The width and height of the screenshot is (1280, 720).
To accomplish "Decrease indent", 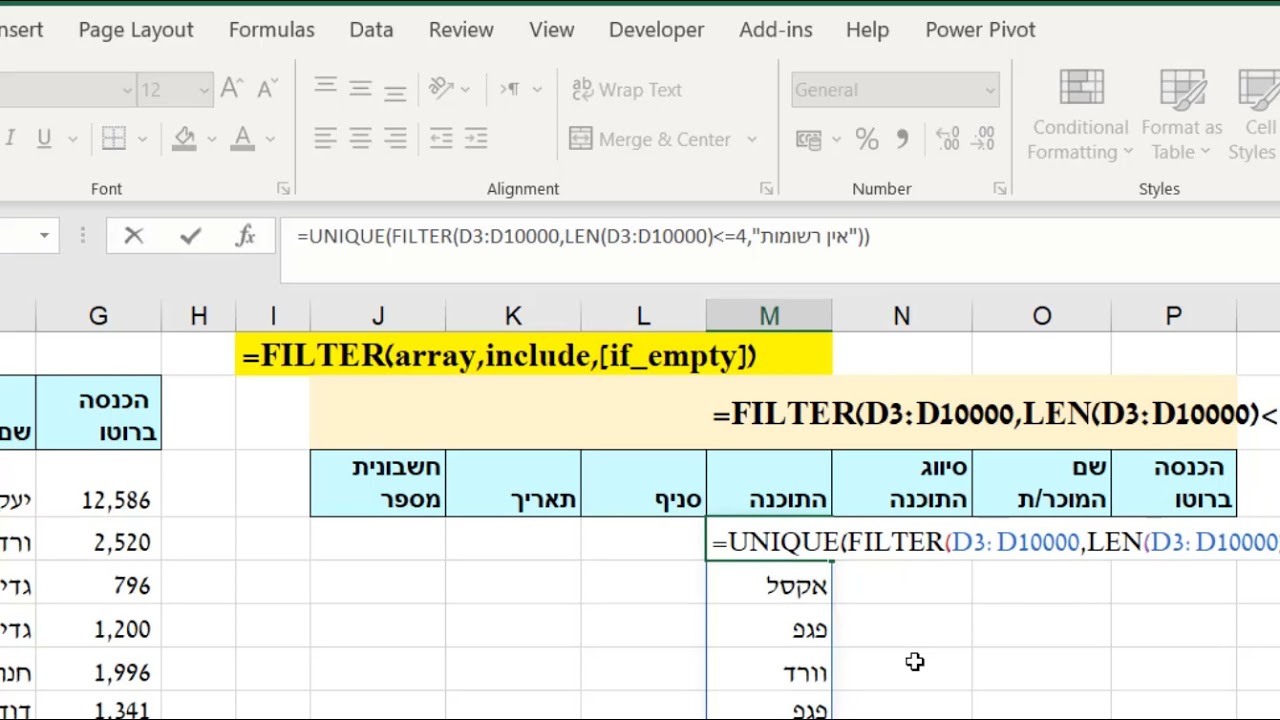I will point(441,139).
